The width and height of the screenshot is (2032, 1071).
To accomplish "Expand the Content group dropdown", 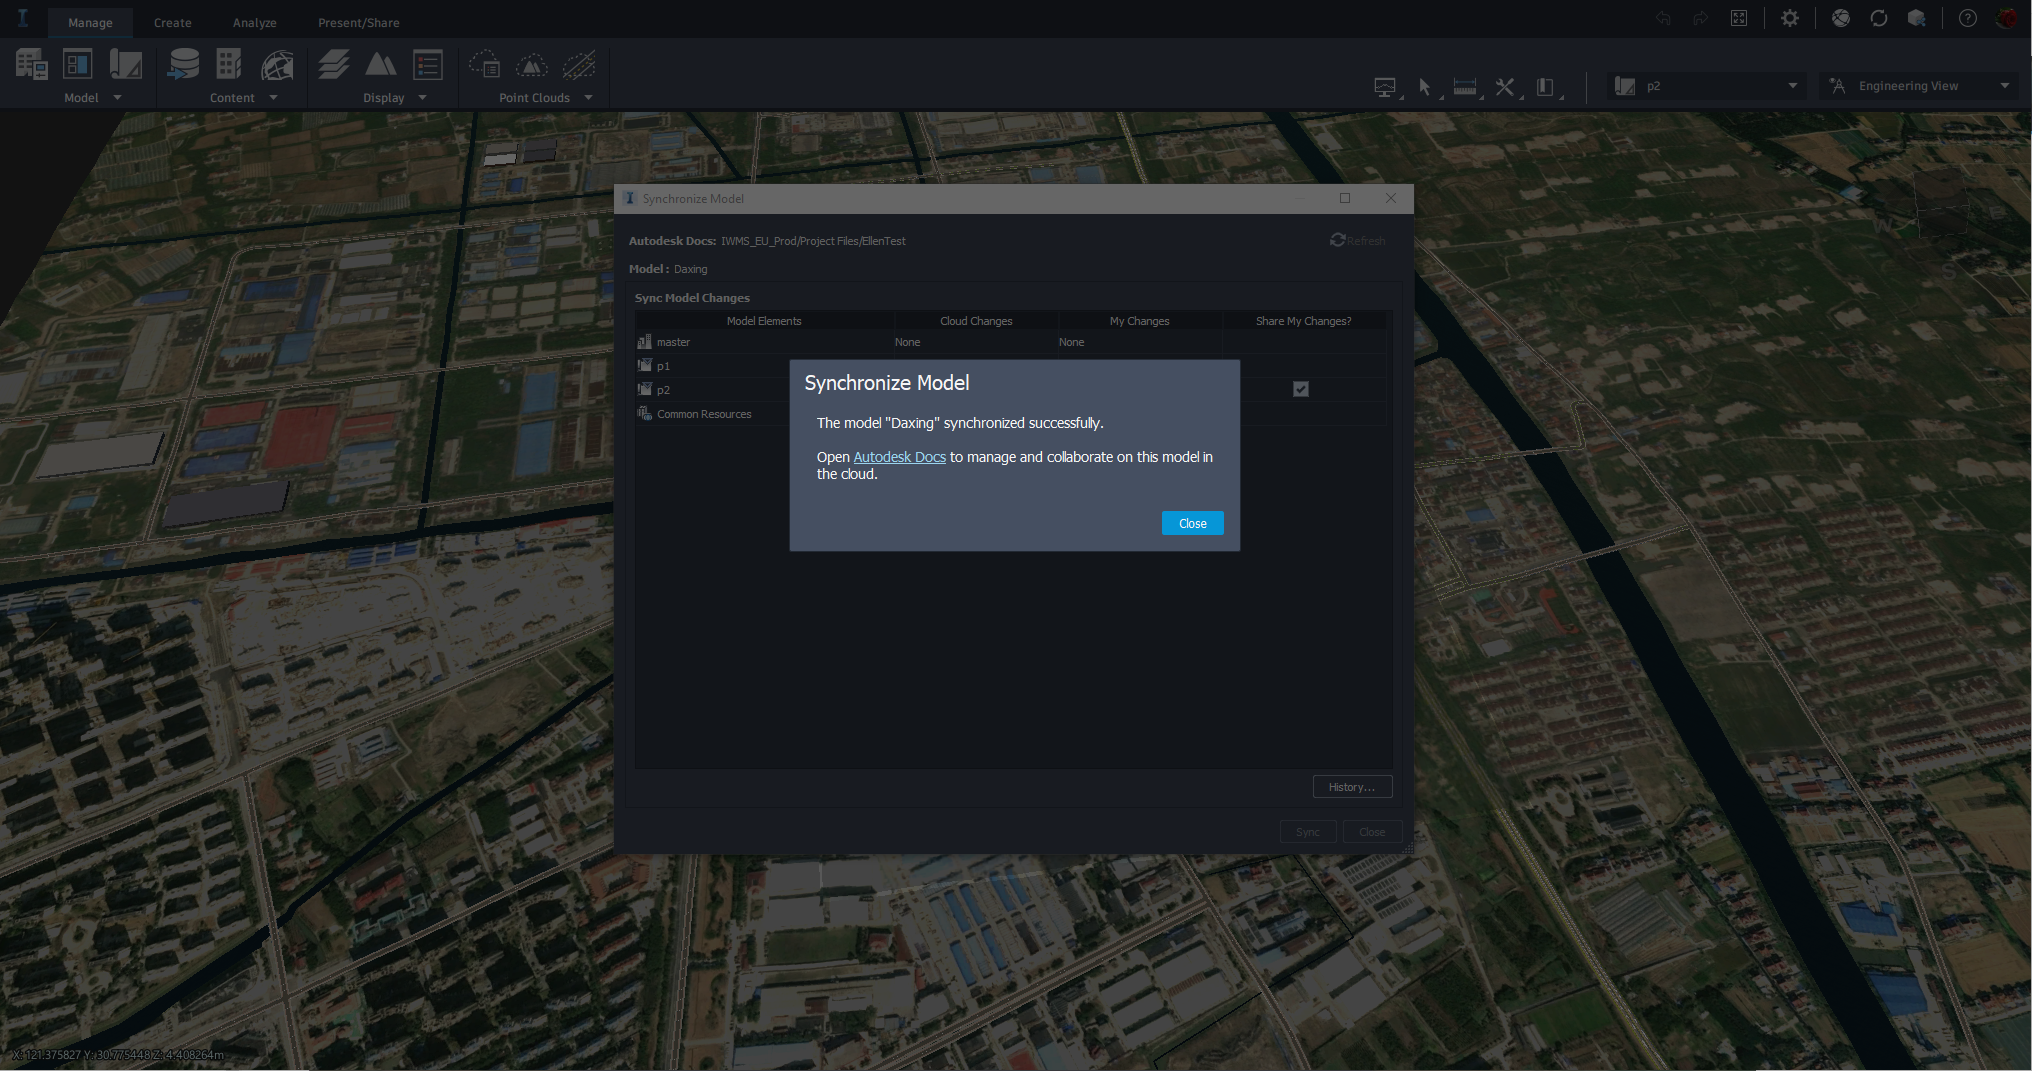I will 273,98.
